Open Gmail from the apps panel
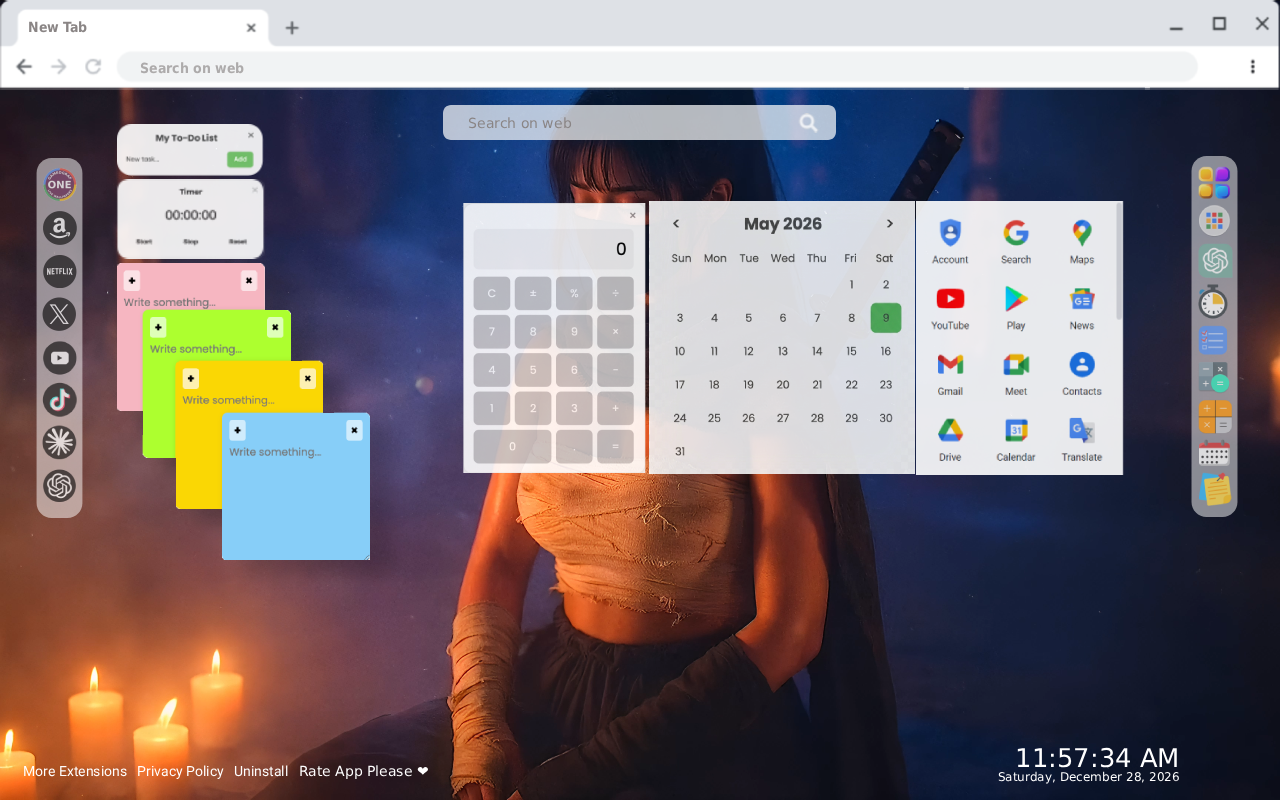This screenshot has width=1280, height=800. pyautogui.click(x=950, y=374)
